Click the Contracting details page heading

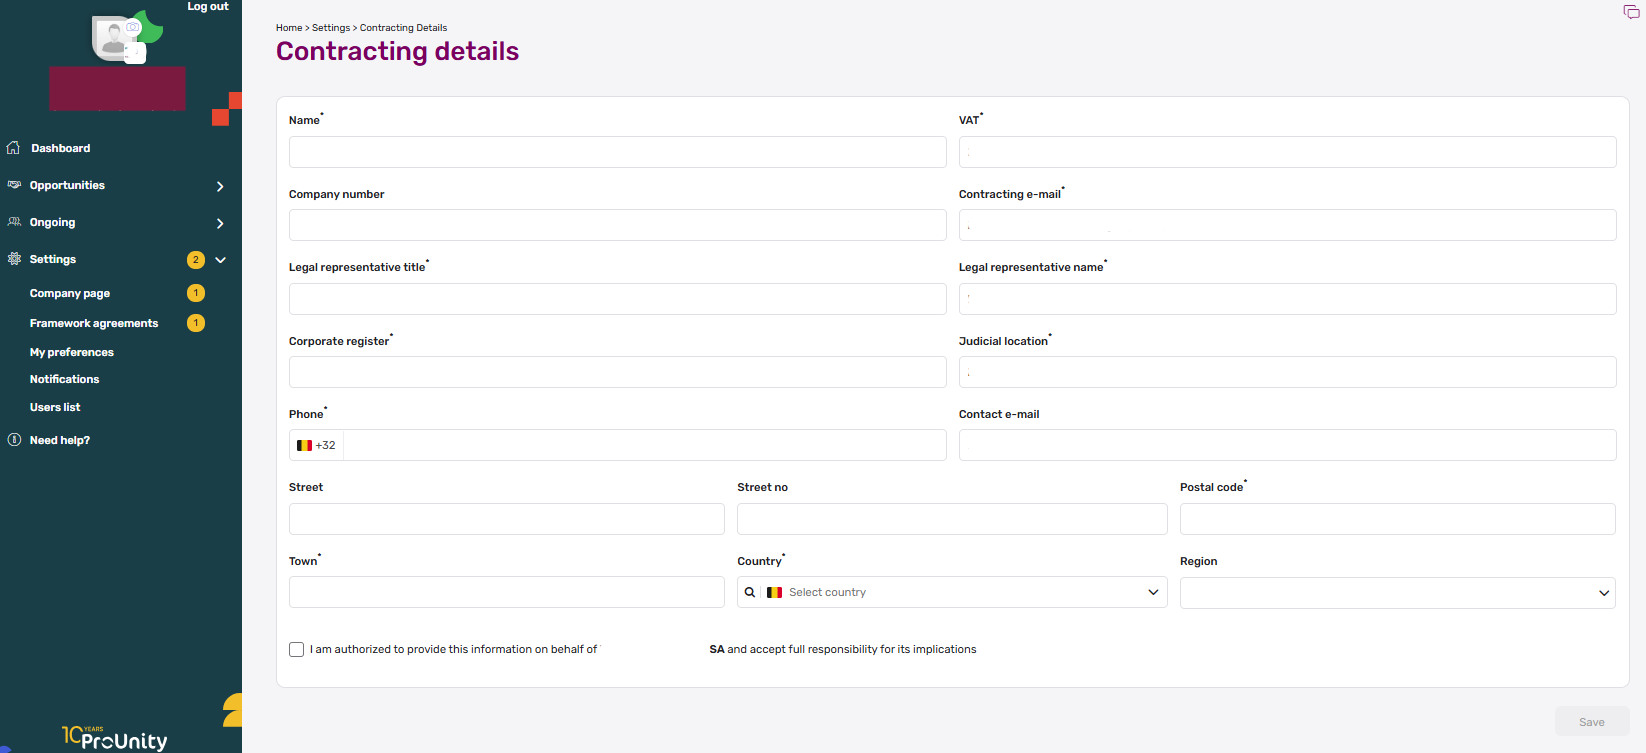397,51
